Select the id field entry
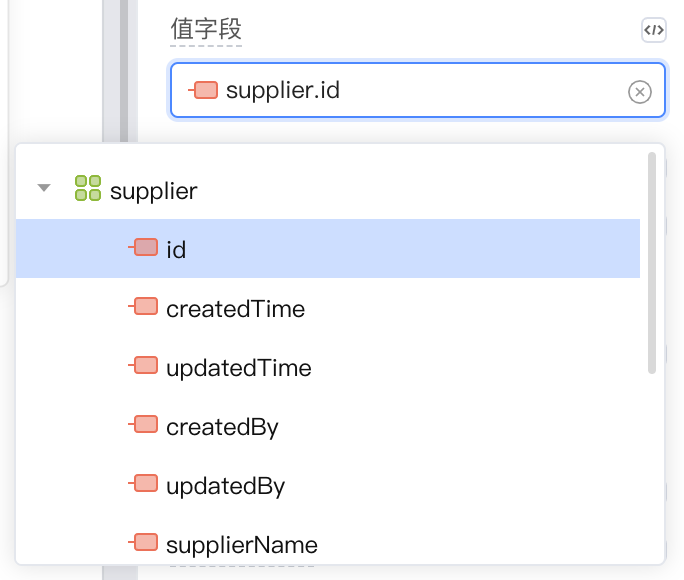 click(x=328, y=249)
